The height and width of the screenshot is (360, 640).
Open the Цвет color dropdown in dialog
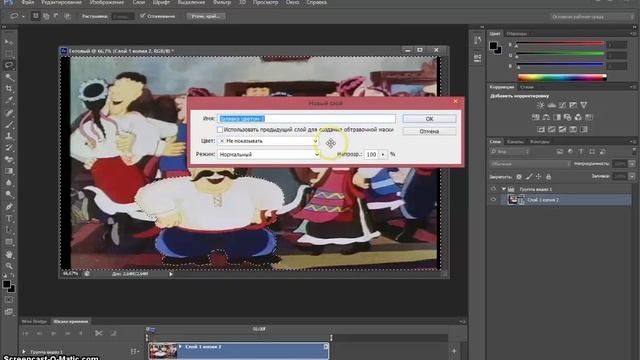click(x=268, y=141)
